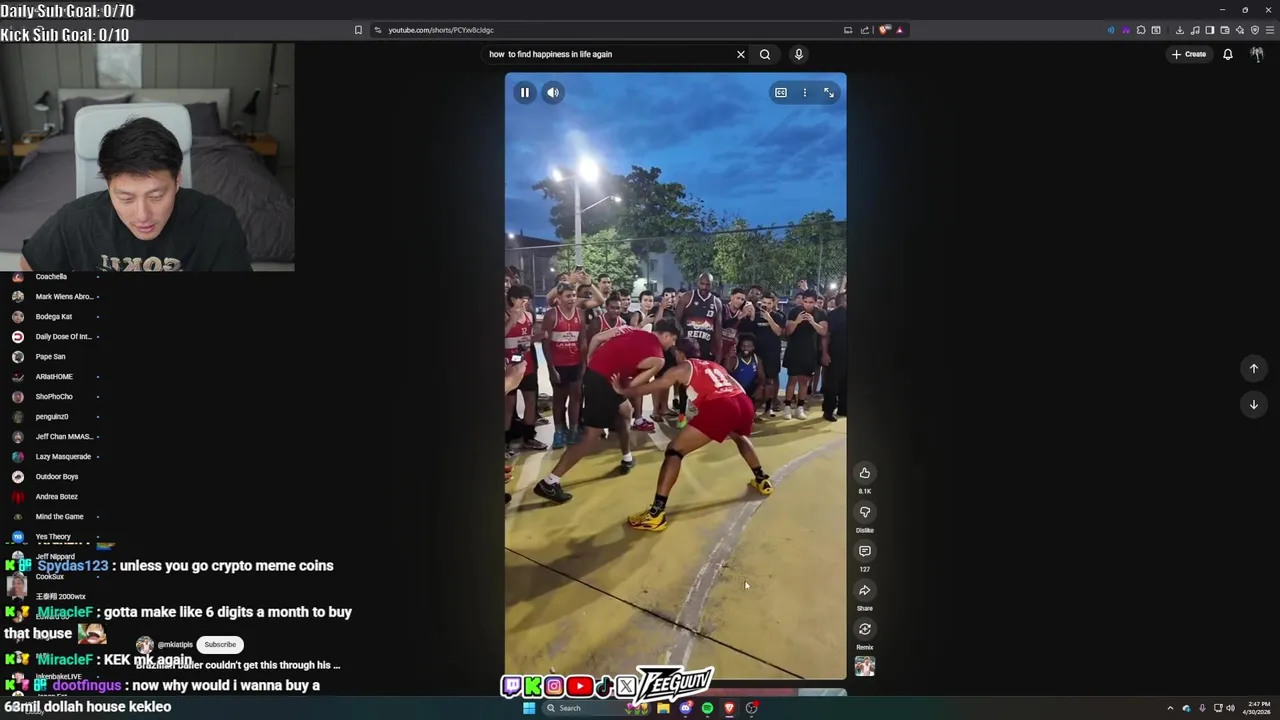Open Brave Leo AI sparkle icon

1240,30
